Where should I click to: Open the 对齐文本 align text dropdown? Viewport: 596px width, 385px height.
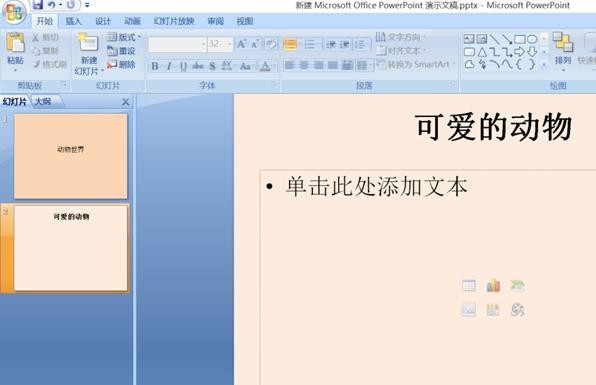(x=401, y=51)
